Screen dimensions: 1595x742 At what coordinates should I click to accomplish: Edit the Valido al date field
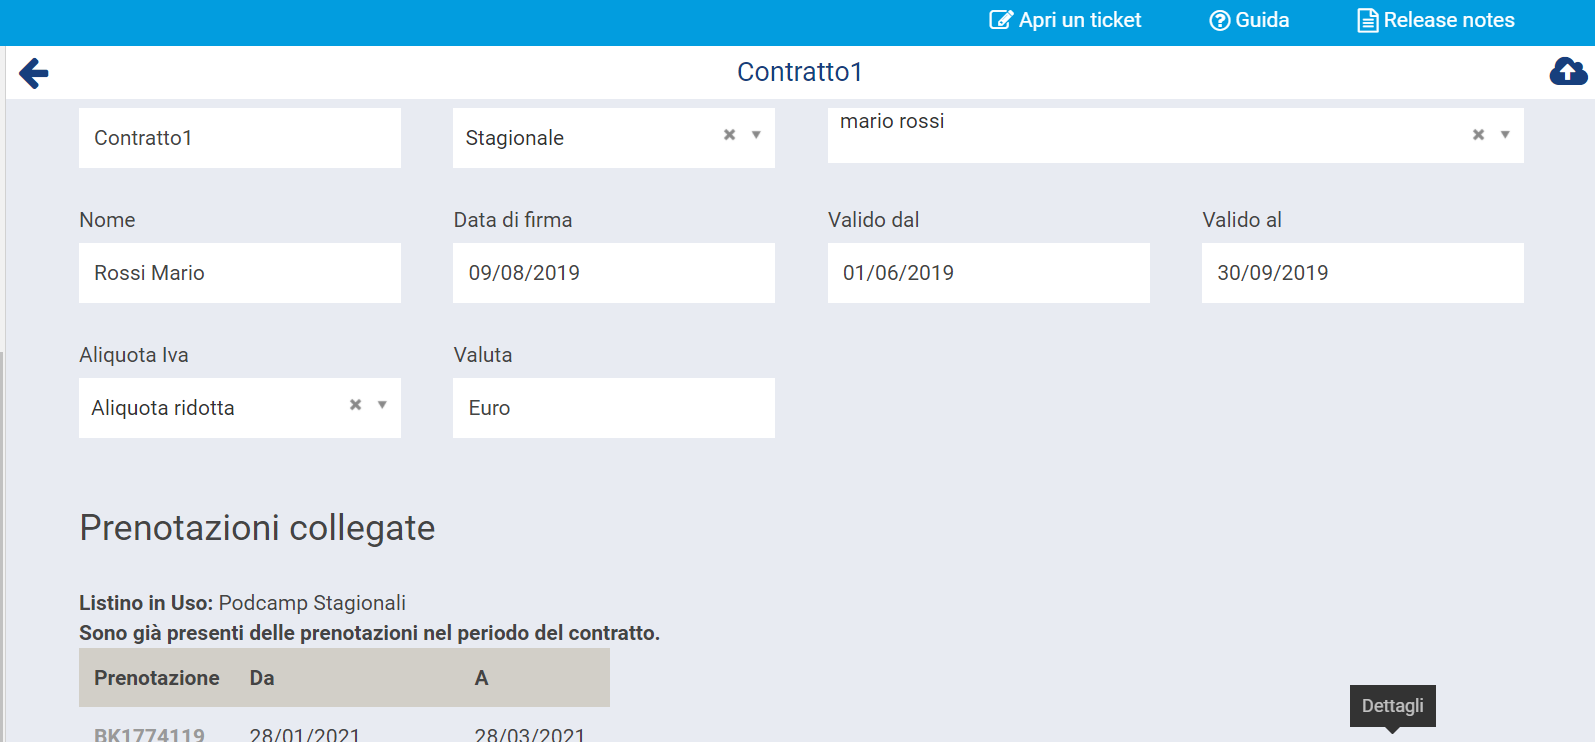1362,273
